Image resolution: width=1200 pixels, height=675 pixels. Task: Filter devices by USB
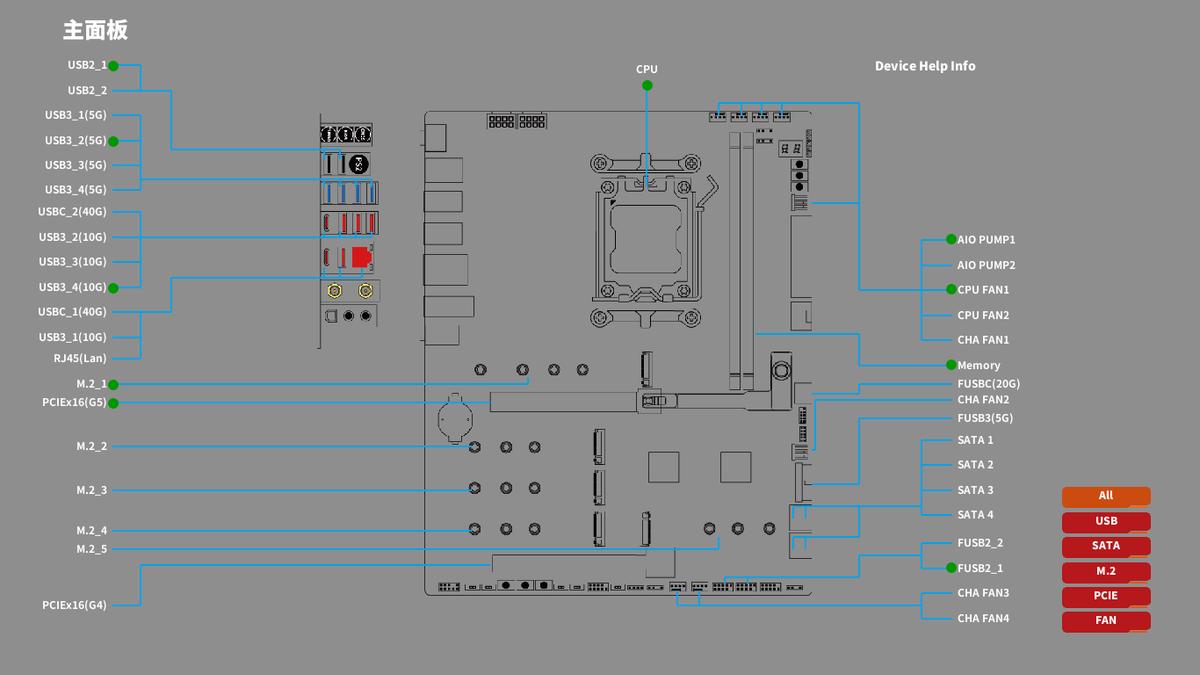1106,521
